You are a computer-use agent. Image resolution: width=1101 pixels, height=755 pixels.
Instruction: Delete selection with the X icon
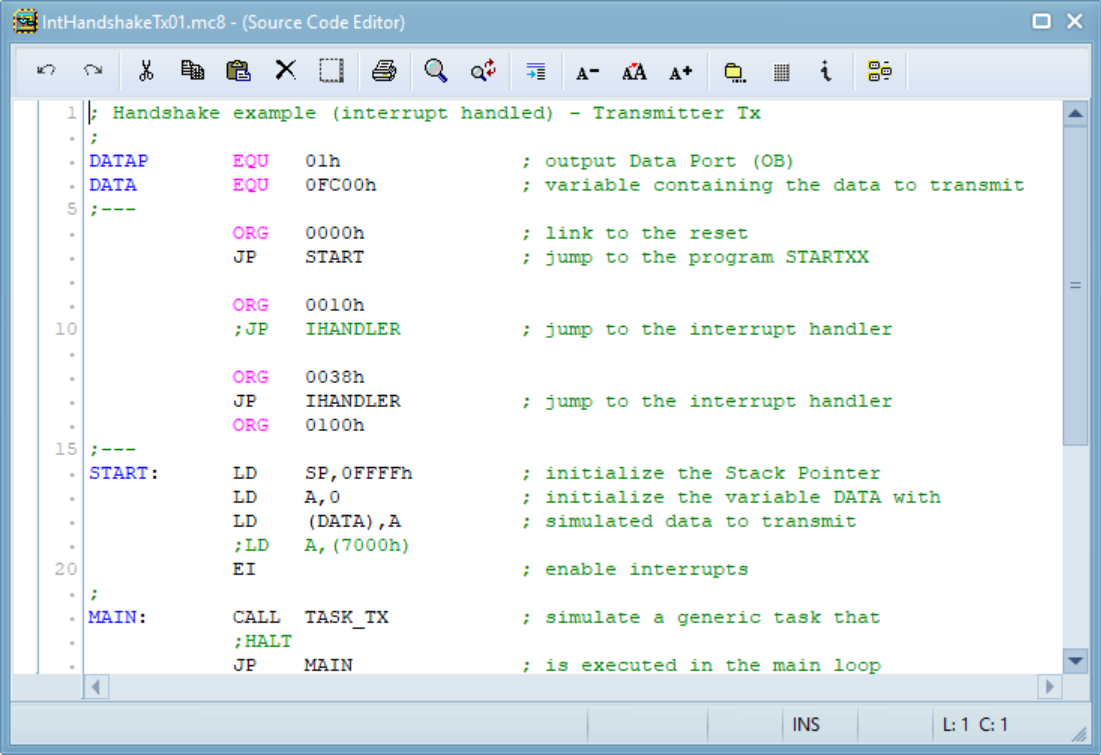pyautogui.click(x=285, y=71)
